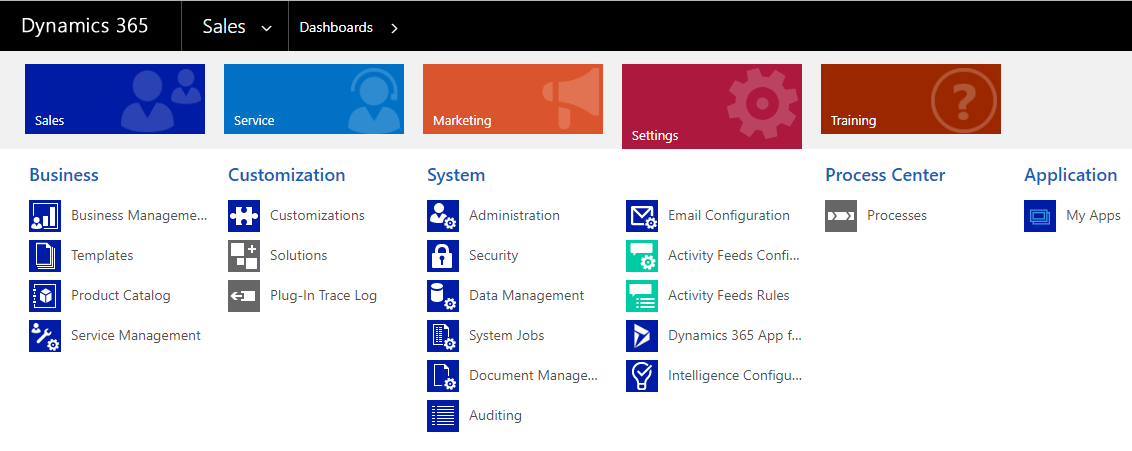Open the Training area tile
This screenshot has height=451, width=1132.
pyautogui.click(x=910, y=99)
